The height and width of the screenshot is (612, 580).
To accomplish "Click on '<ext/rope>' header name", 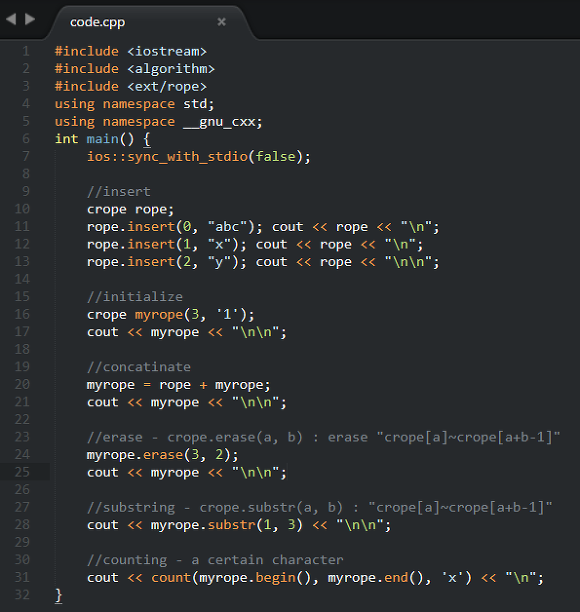I will tap(167, 86).
